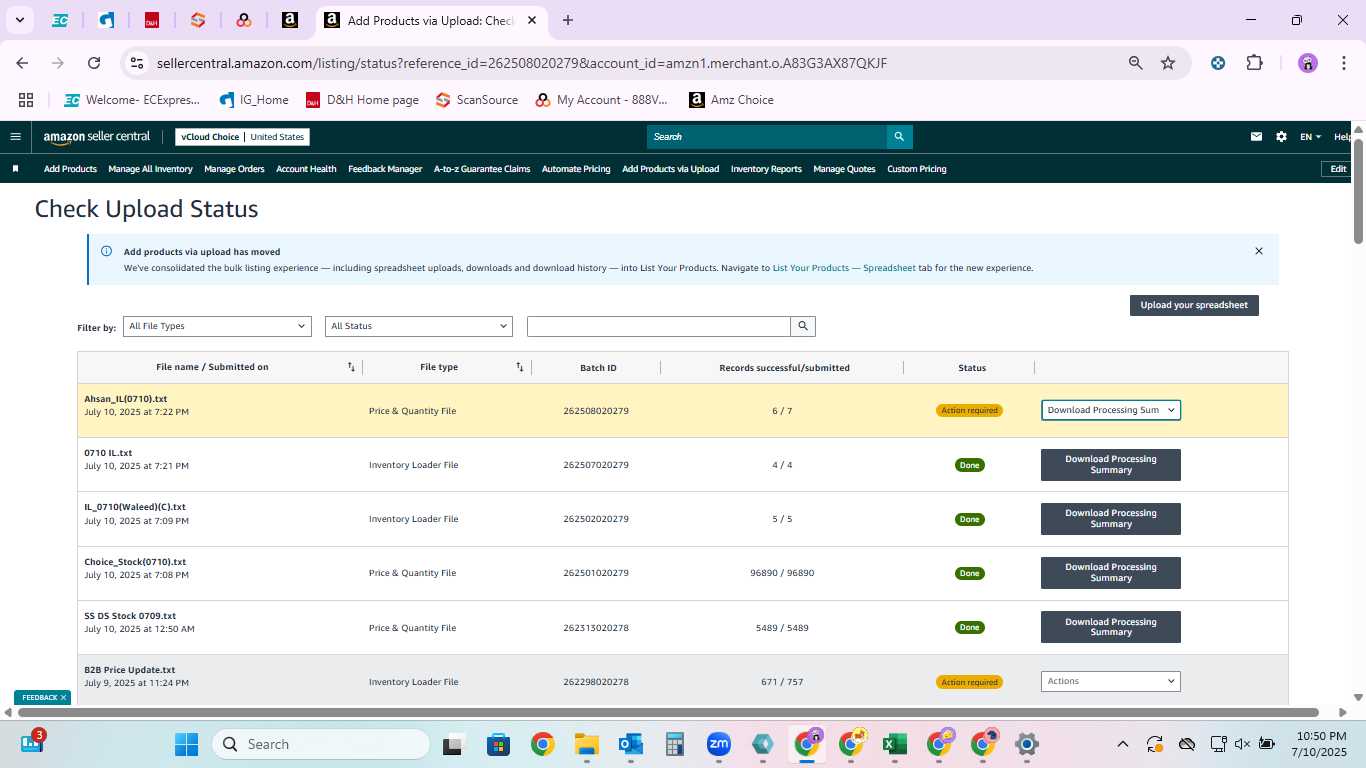1366x768 pixels.
Task: Open Seller Central settings gear
Action: (1281, 137)
